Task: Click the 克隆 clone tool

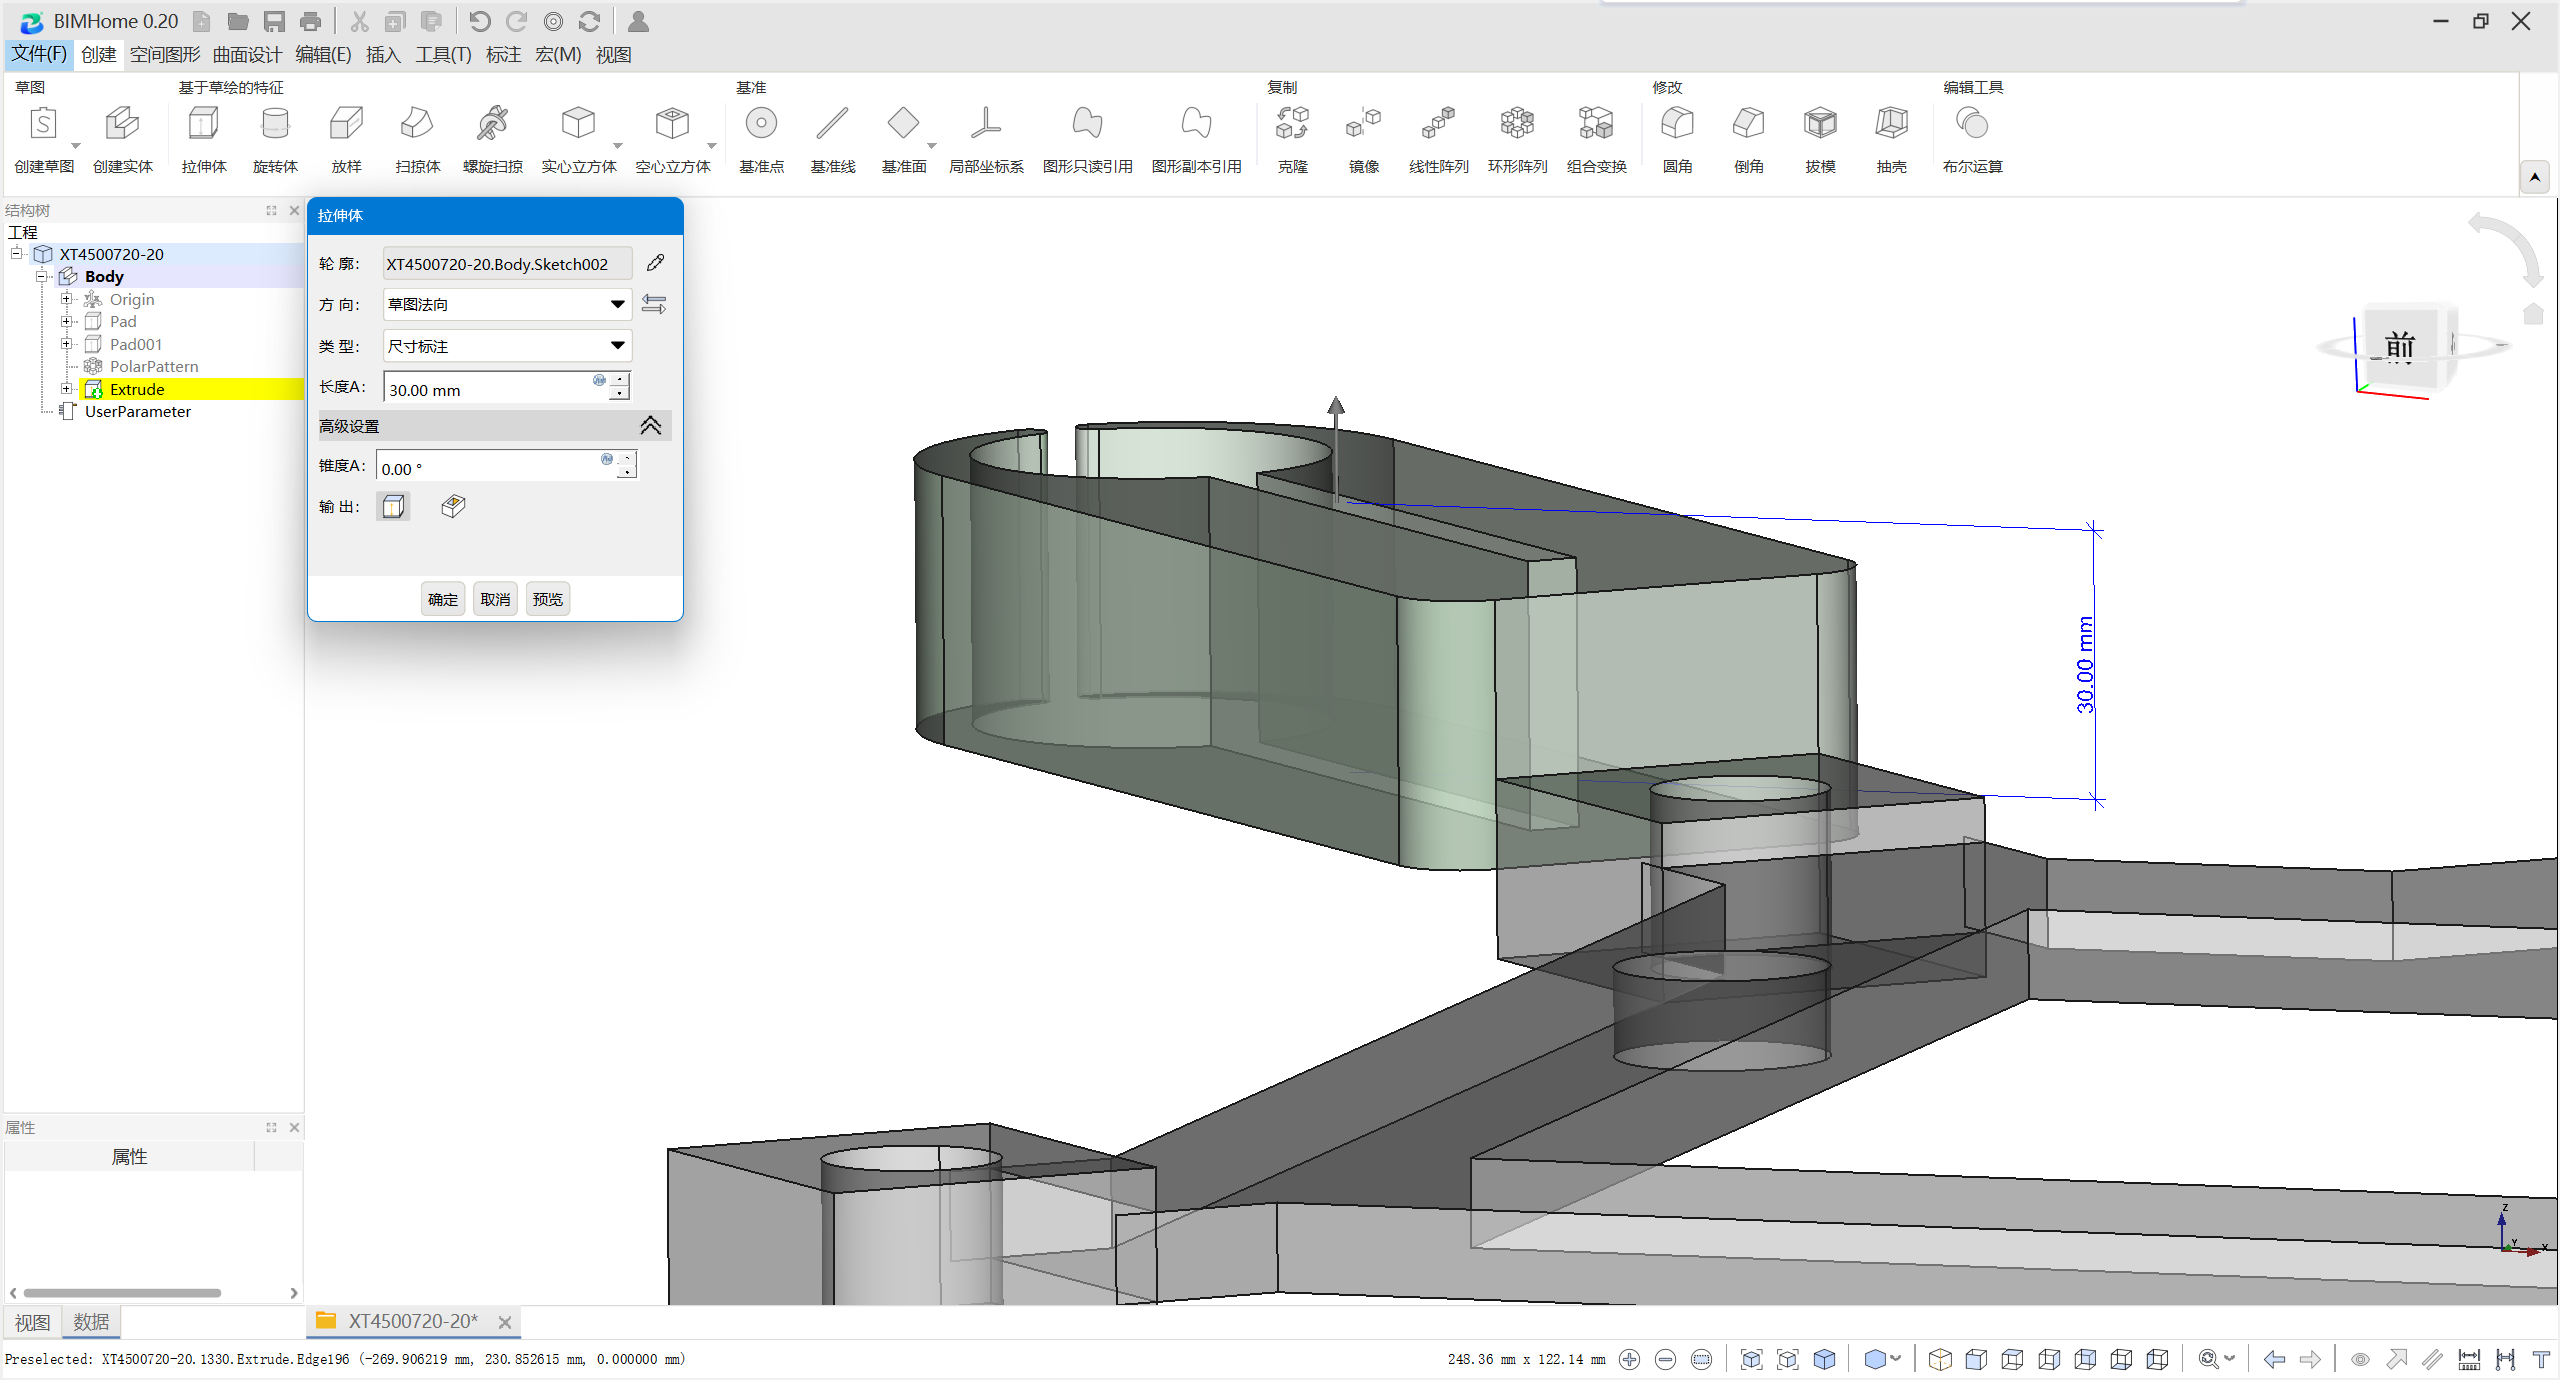Action: (x=1292, y=139)
